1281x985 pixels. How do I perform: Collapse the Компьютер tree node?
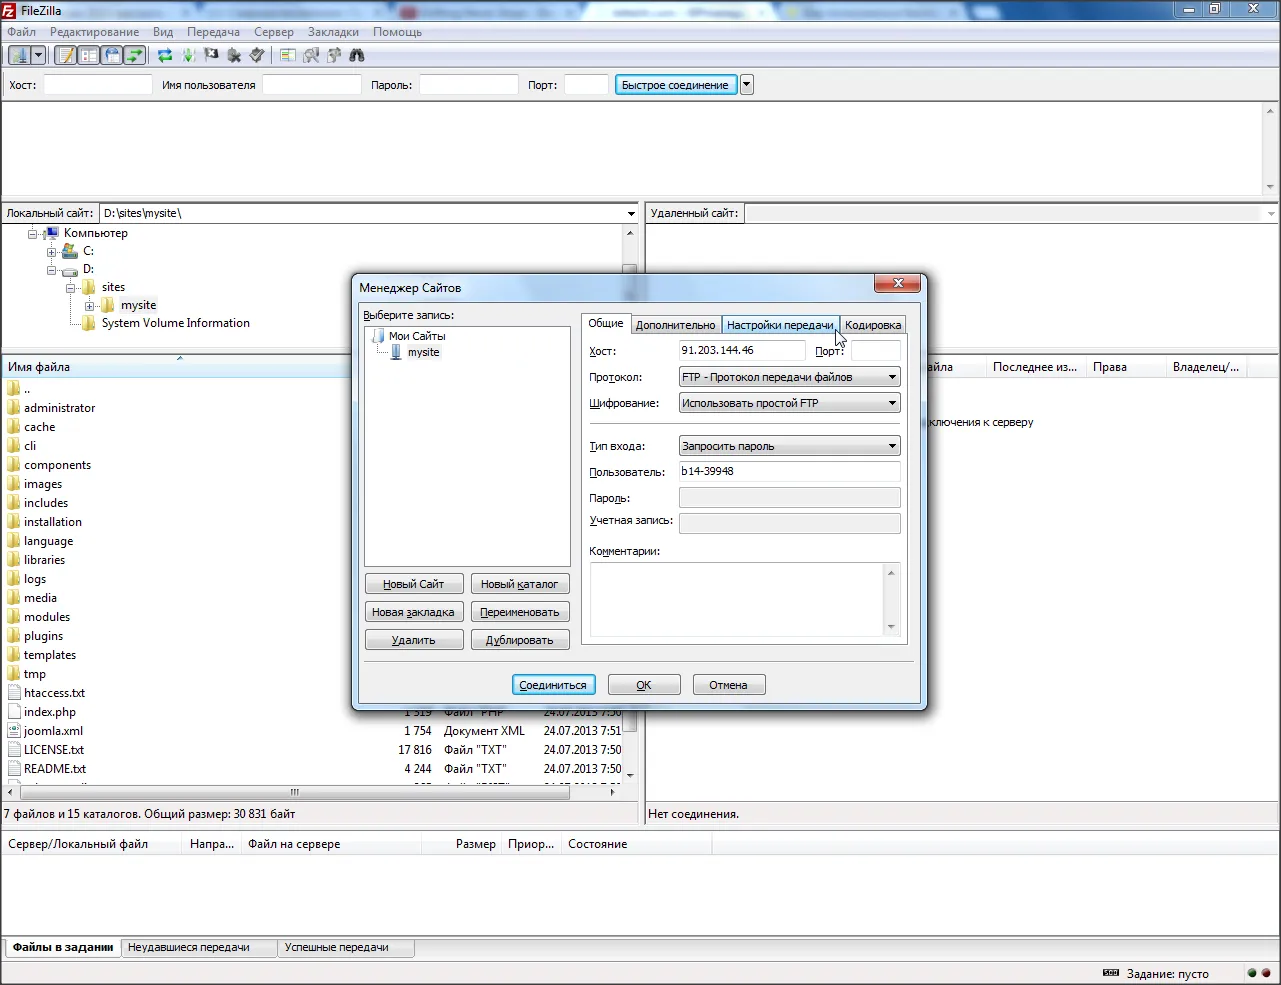(33, 233)
